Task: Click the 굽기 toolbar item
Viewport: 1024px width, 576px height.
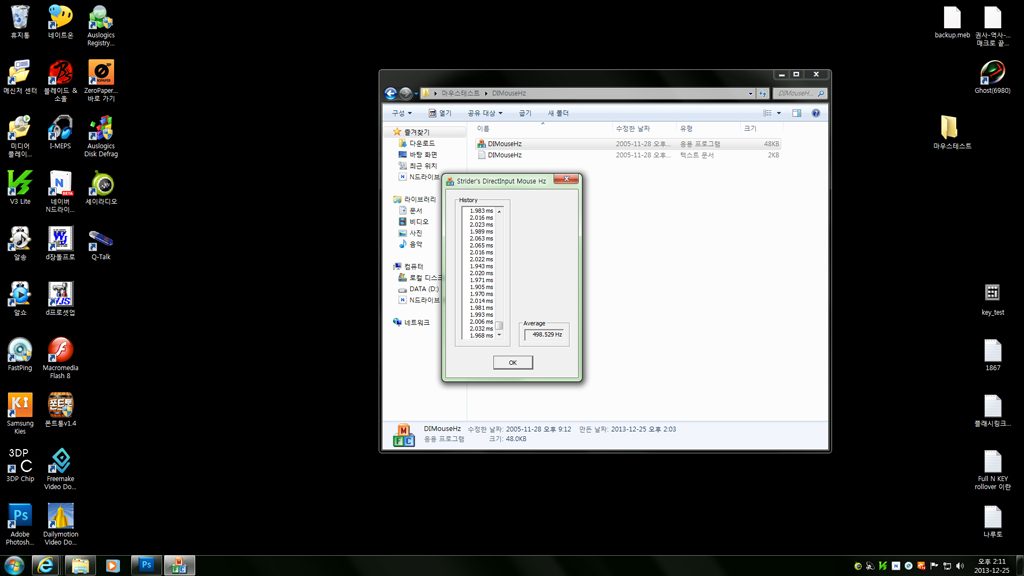Action: pos(525,113)
